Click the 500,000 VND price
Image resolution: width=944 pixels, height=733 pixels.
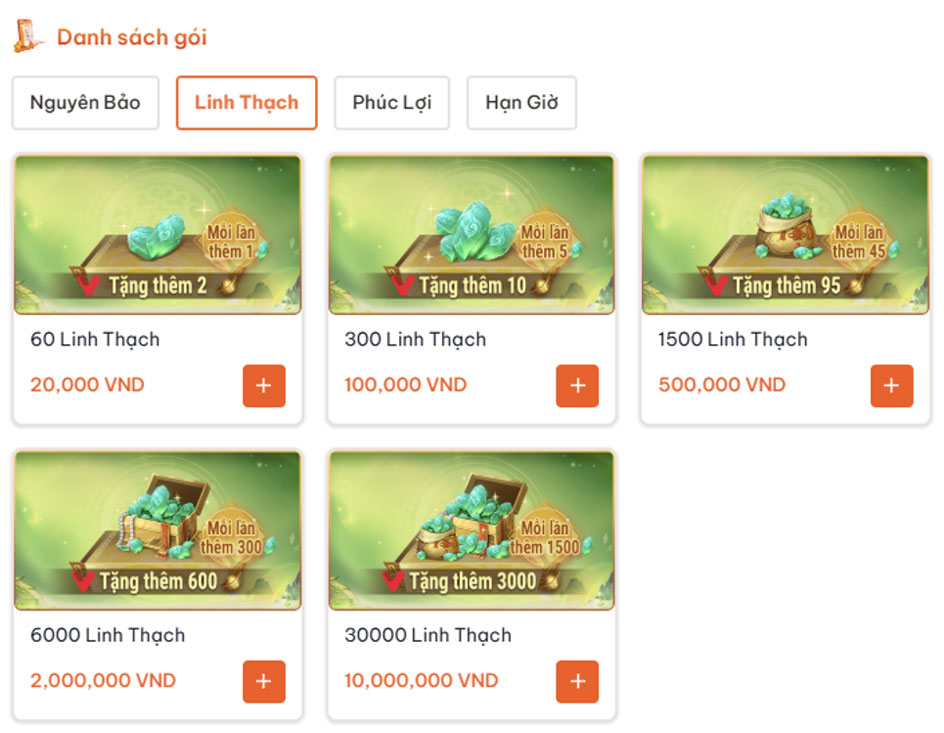(x=722, y=385)
